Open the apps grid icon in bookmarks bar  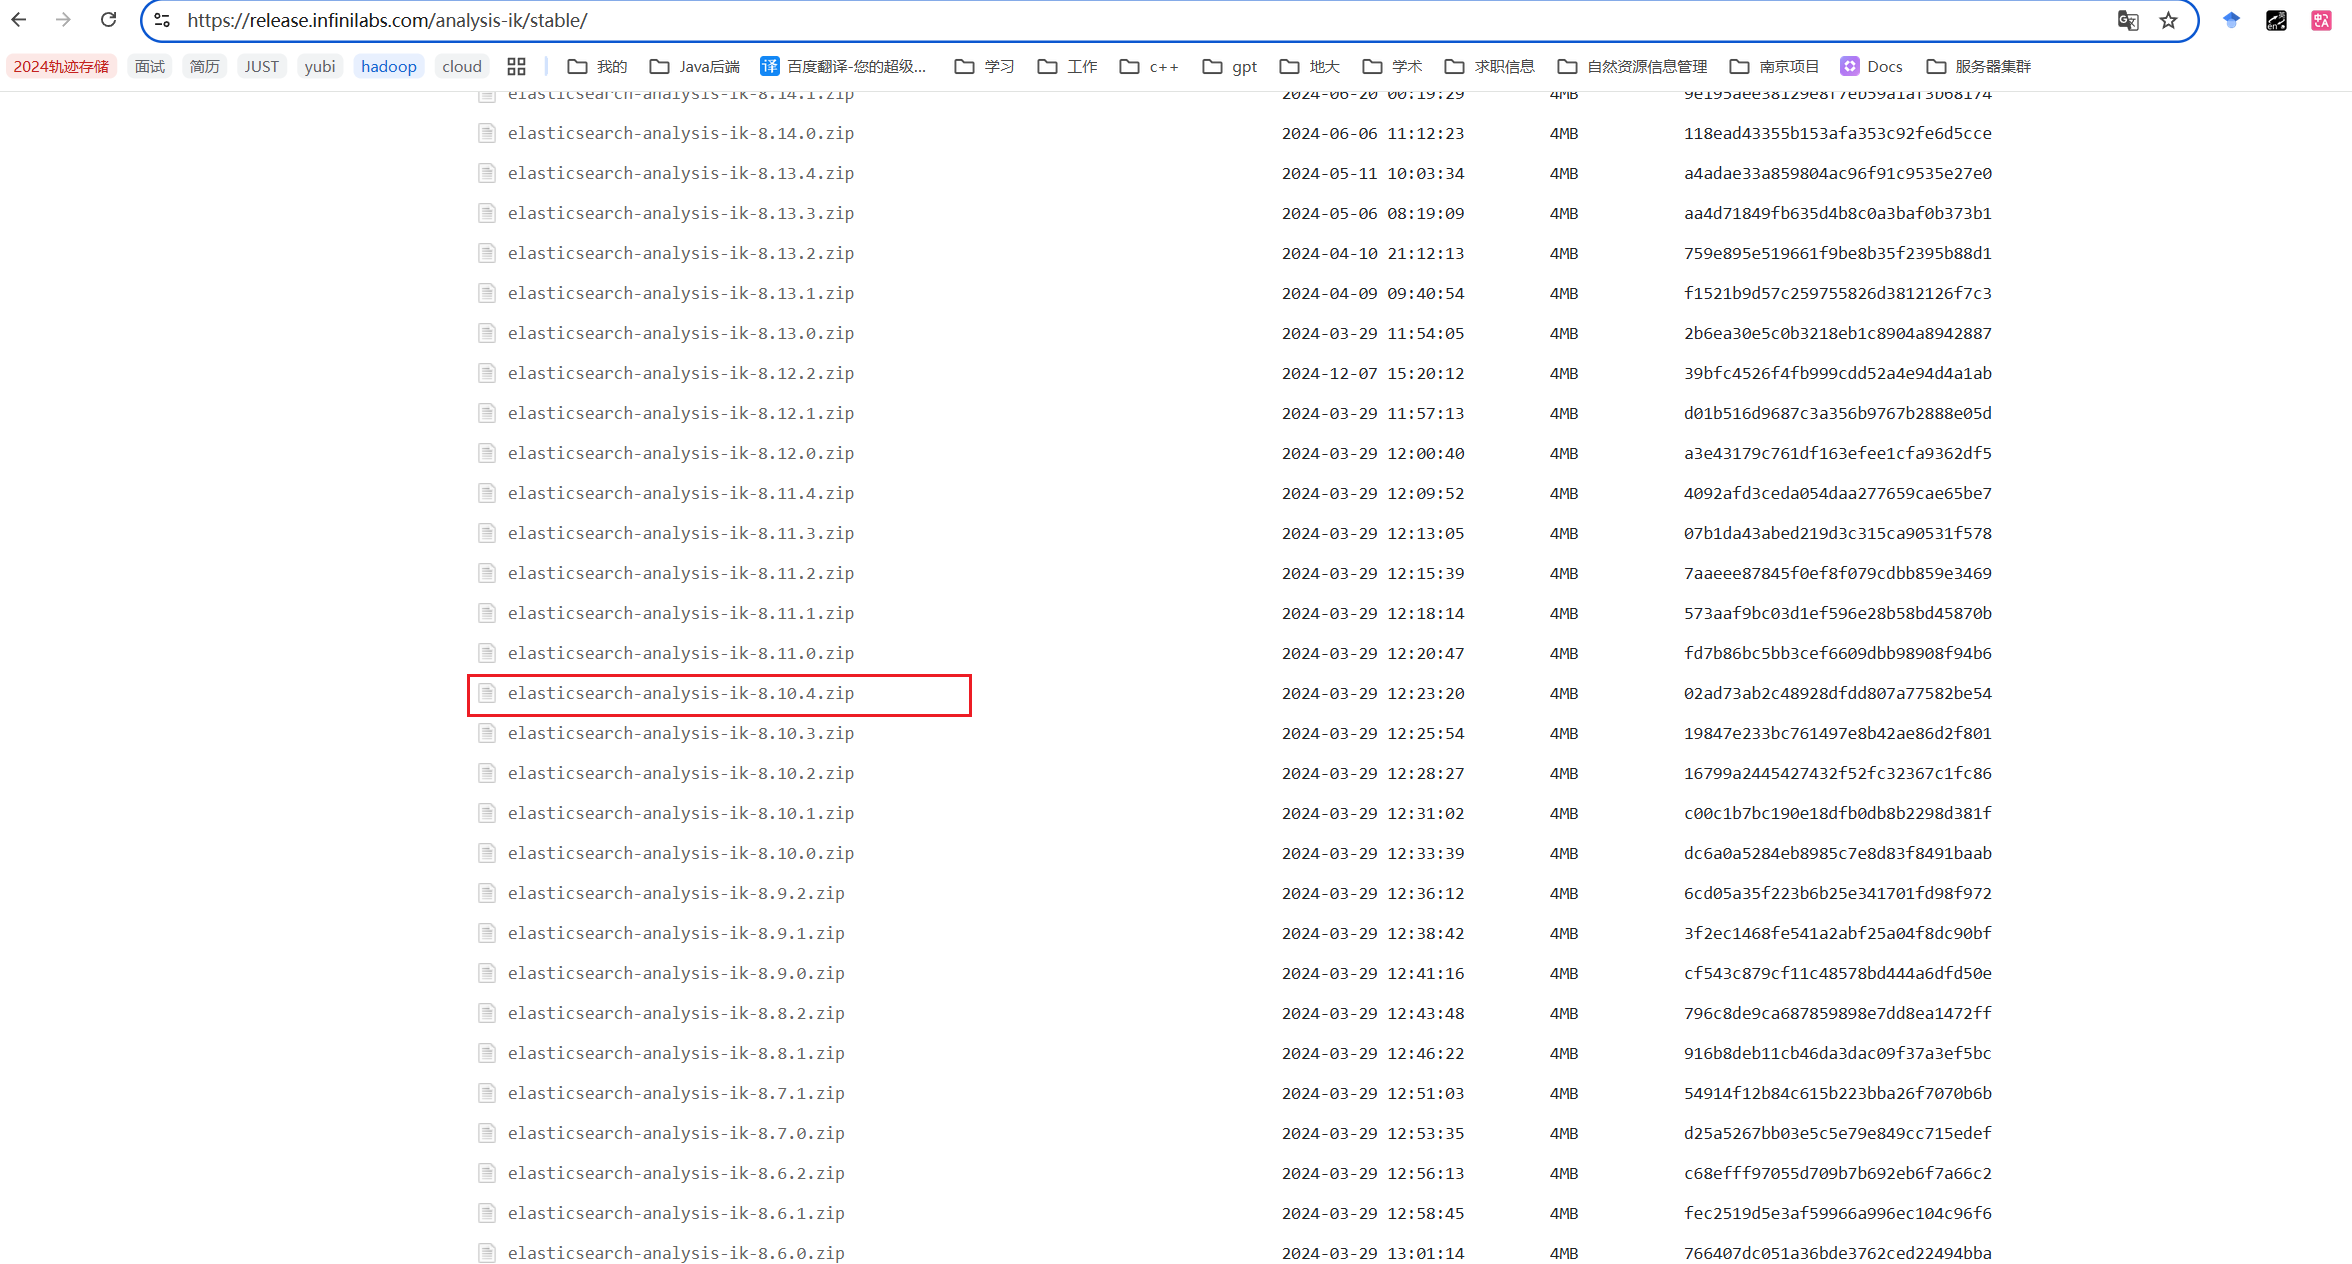click(x=516, y=66)
